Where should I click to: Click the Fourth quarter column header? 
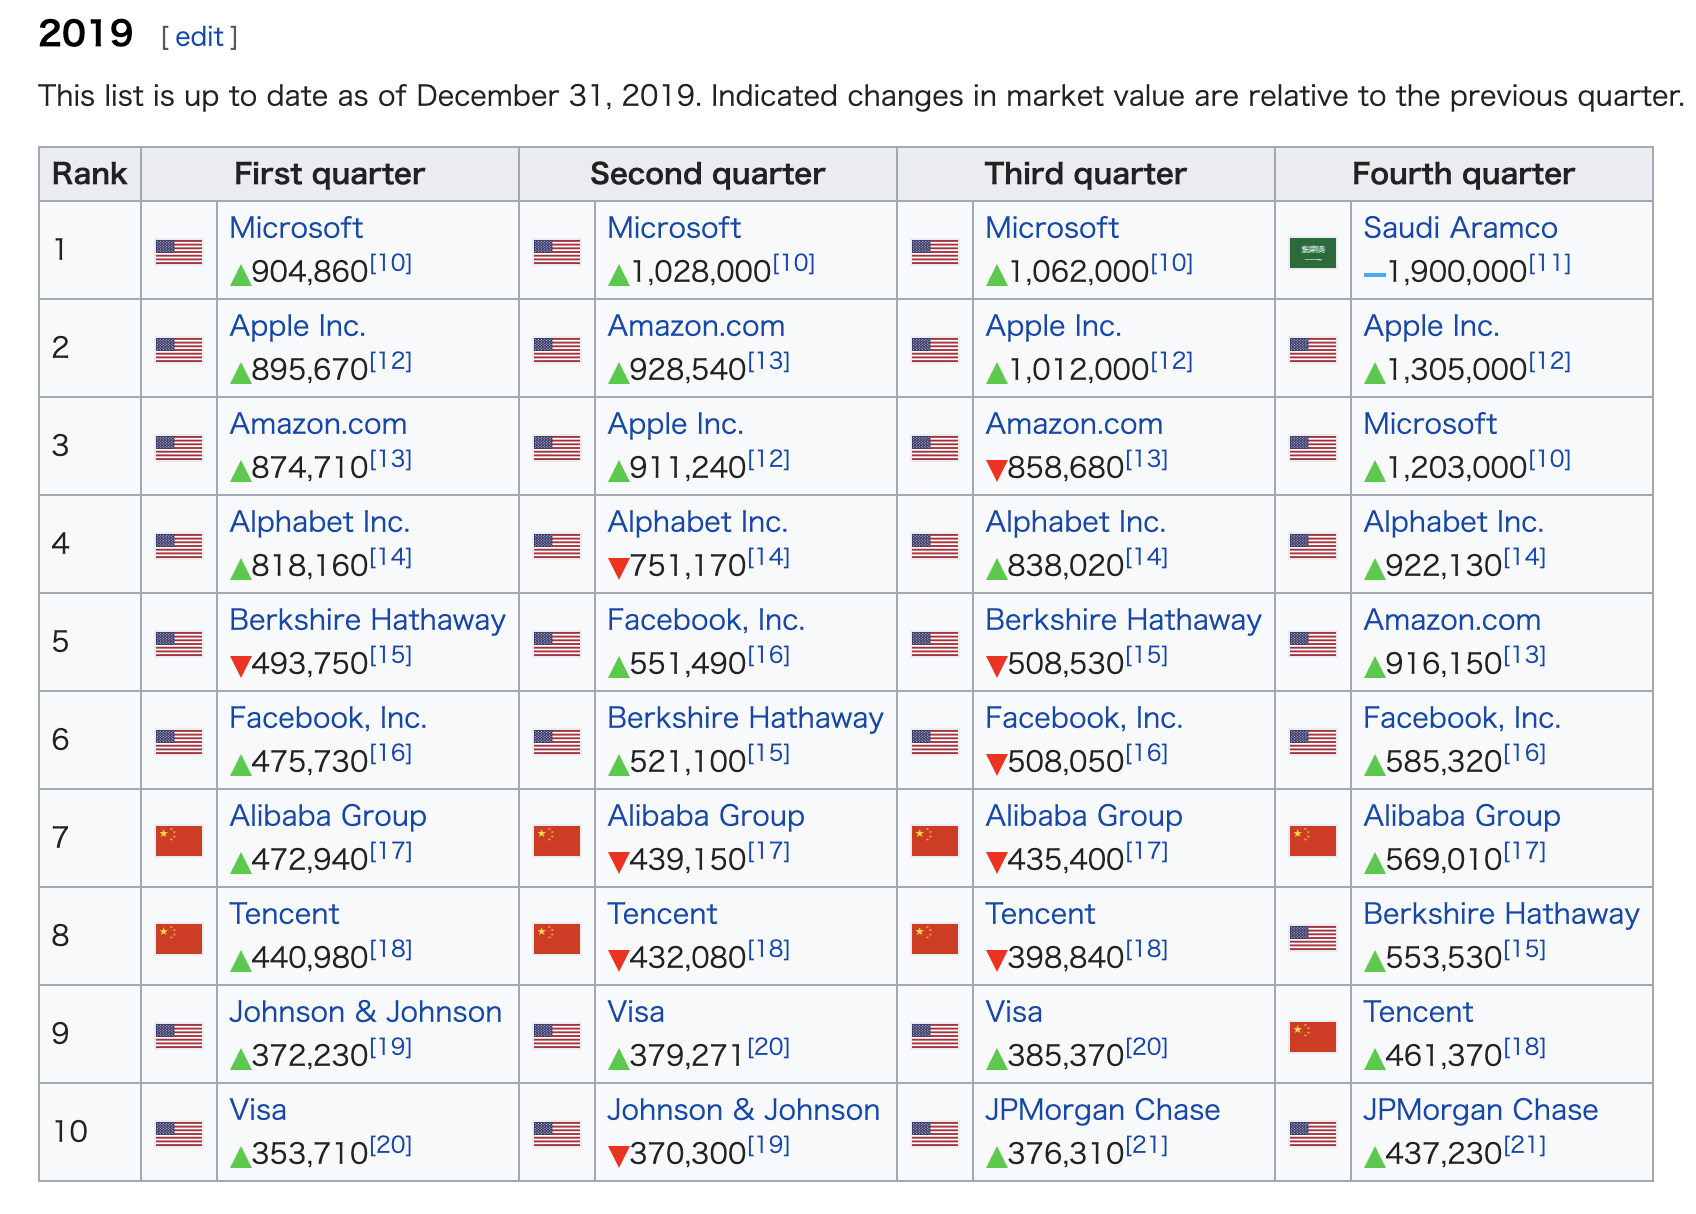coord(1464,174)
